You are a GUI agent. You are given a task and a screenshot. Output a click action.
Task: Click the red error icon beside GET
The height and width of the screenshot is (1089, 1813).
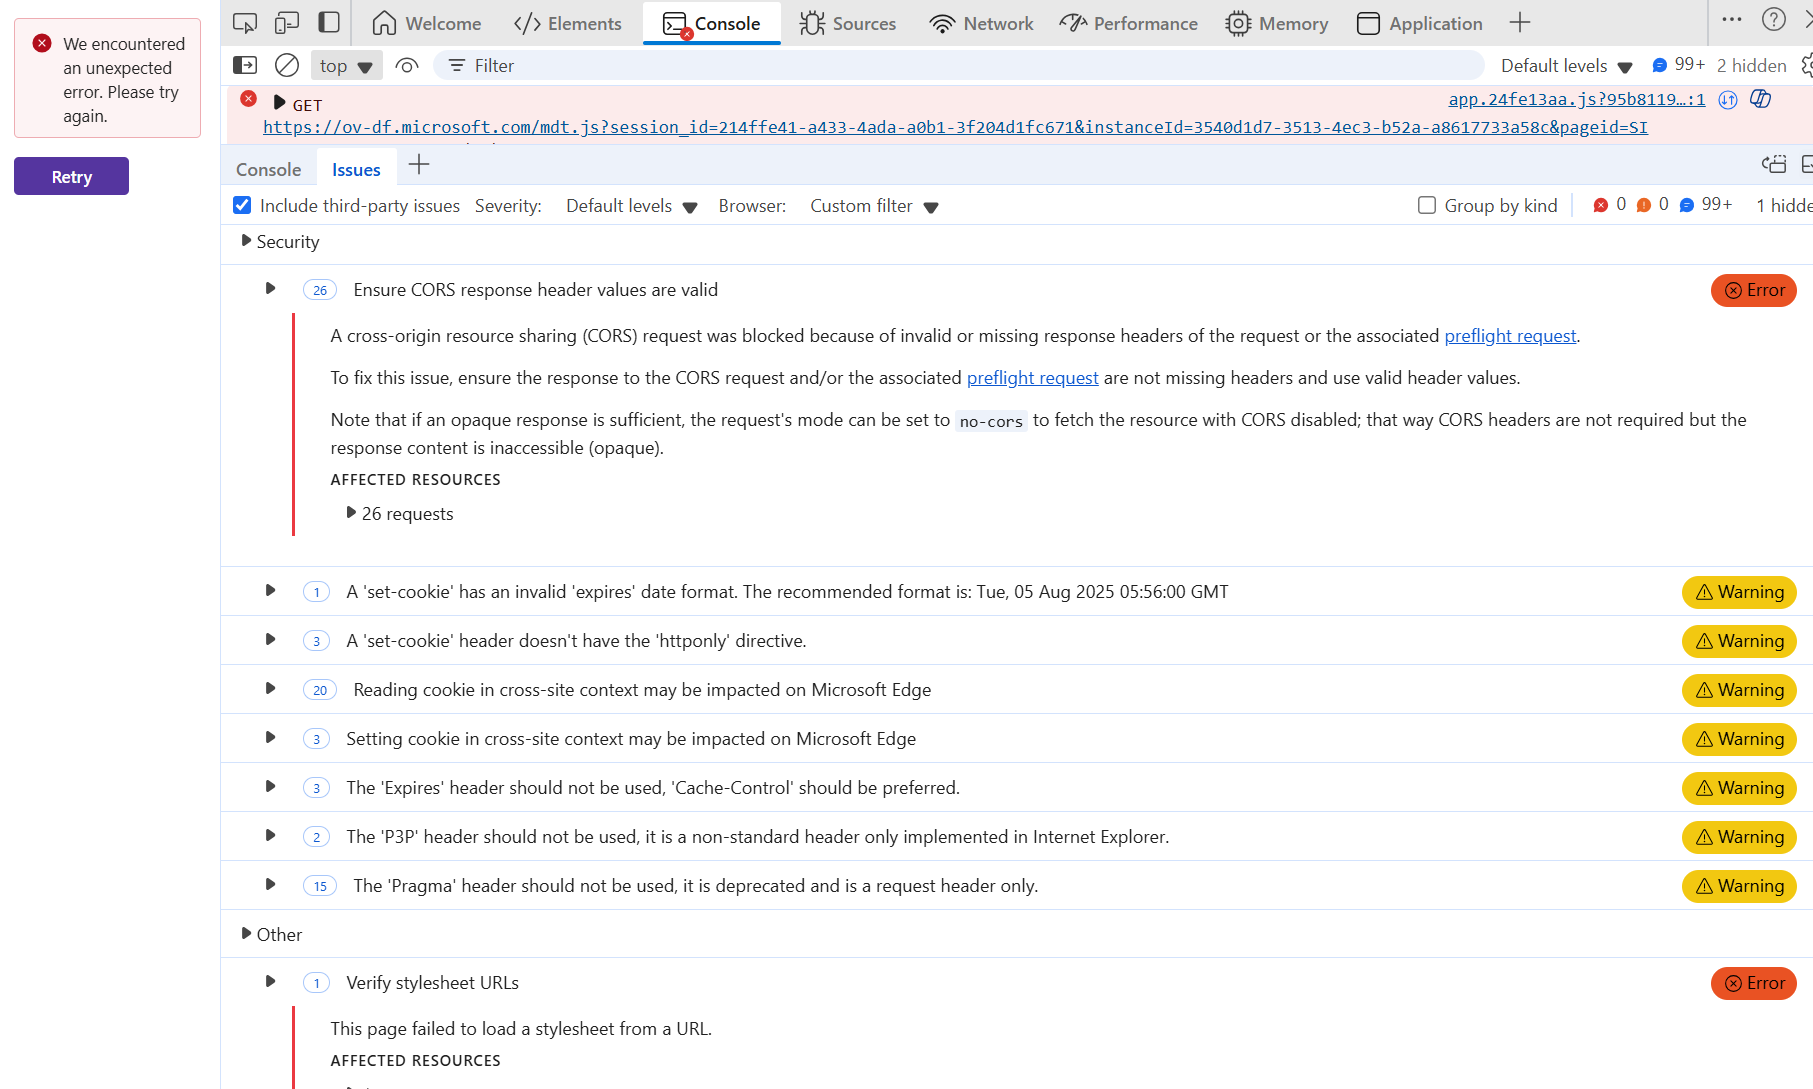point(249,99)
